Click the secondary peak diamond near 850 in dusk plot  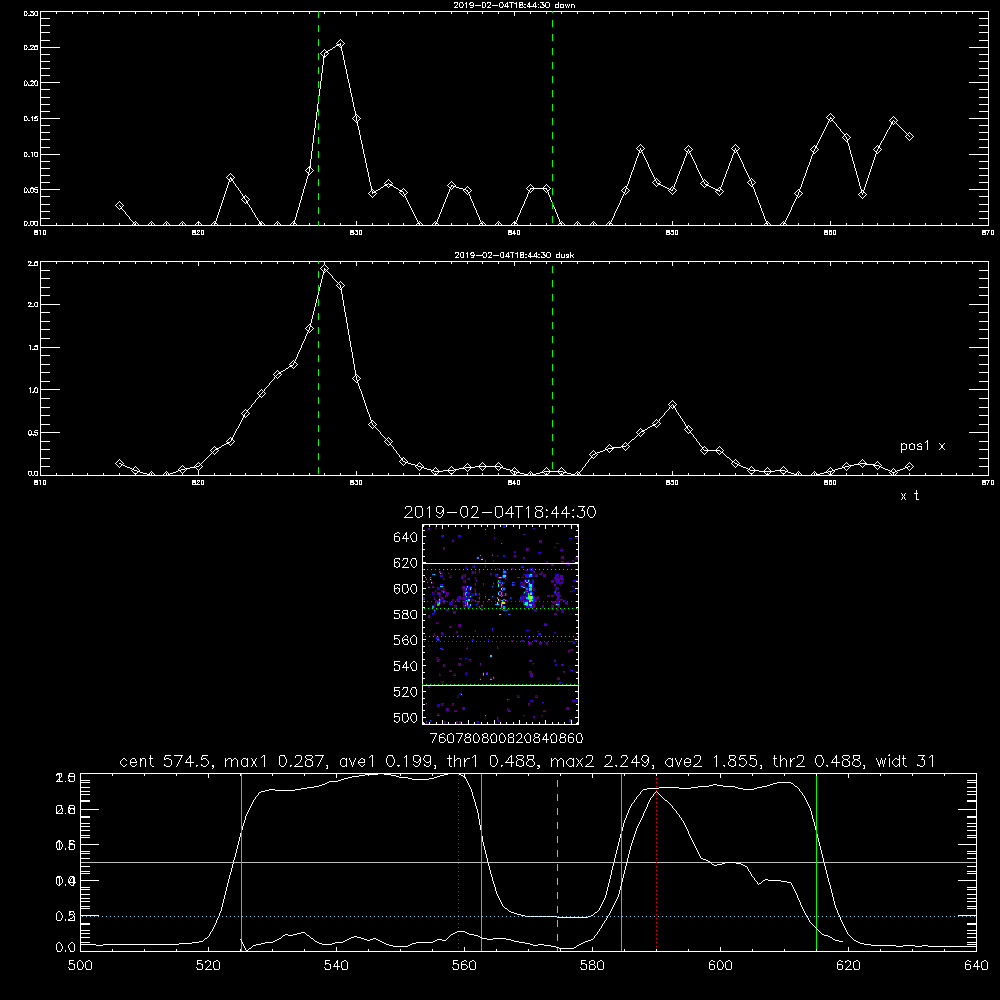(672, 405)
